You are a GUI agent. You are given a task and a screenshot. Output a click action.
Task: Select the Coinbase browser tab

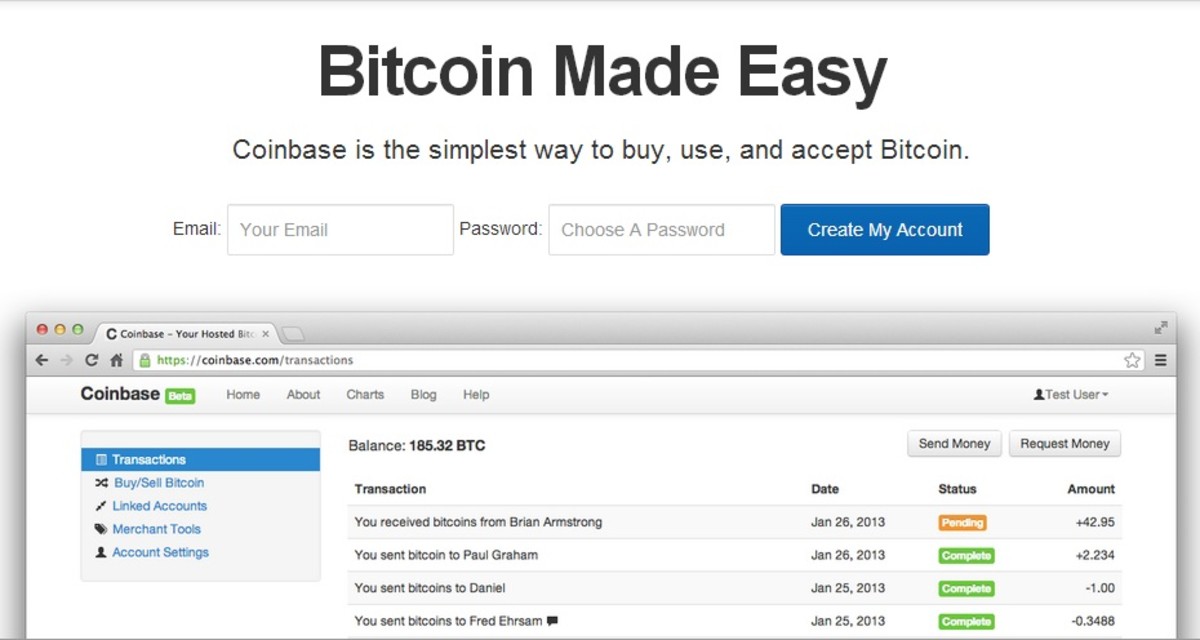pos(185,334)
